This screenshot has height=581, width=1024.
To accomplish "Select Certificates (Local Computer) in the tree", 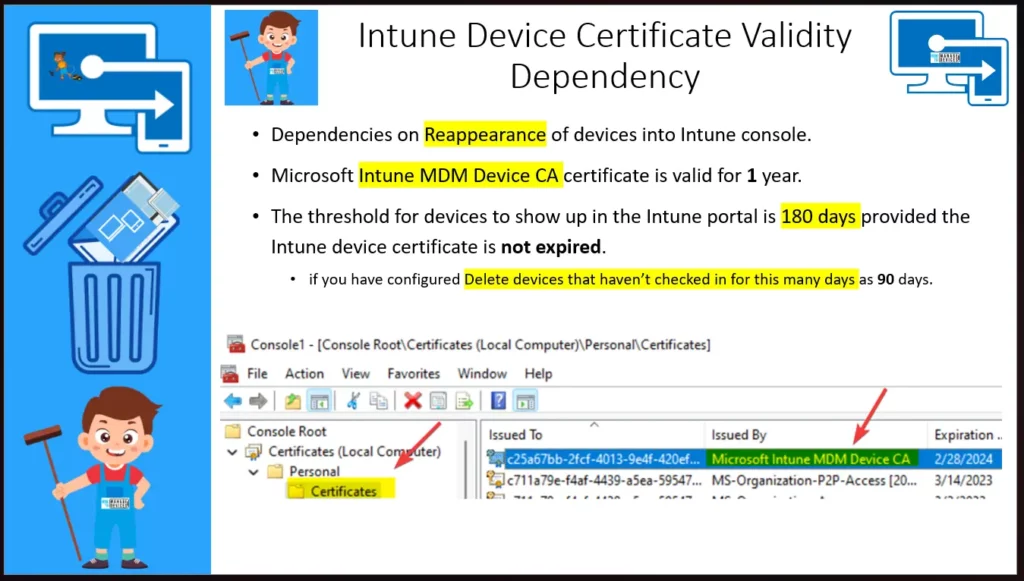I will coord(355,451).
